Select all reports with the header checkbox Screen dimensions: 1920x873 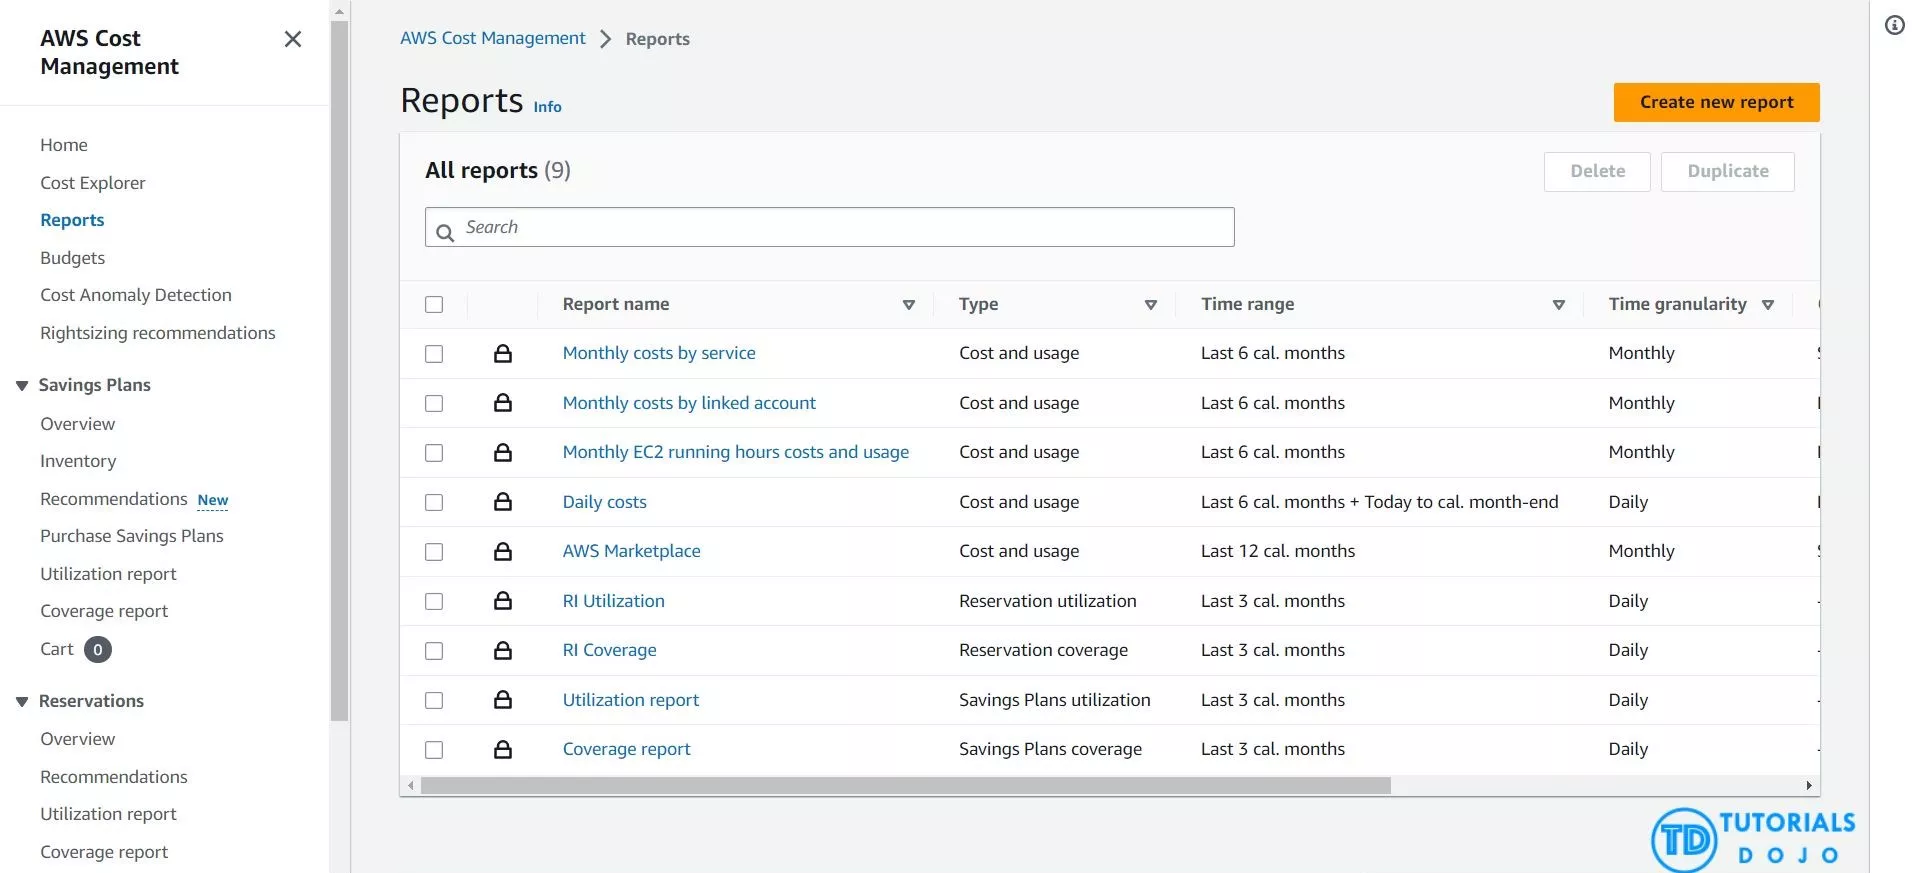click(434, 304)
